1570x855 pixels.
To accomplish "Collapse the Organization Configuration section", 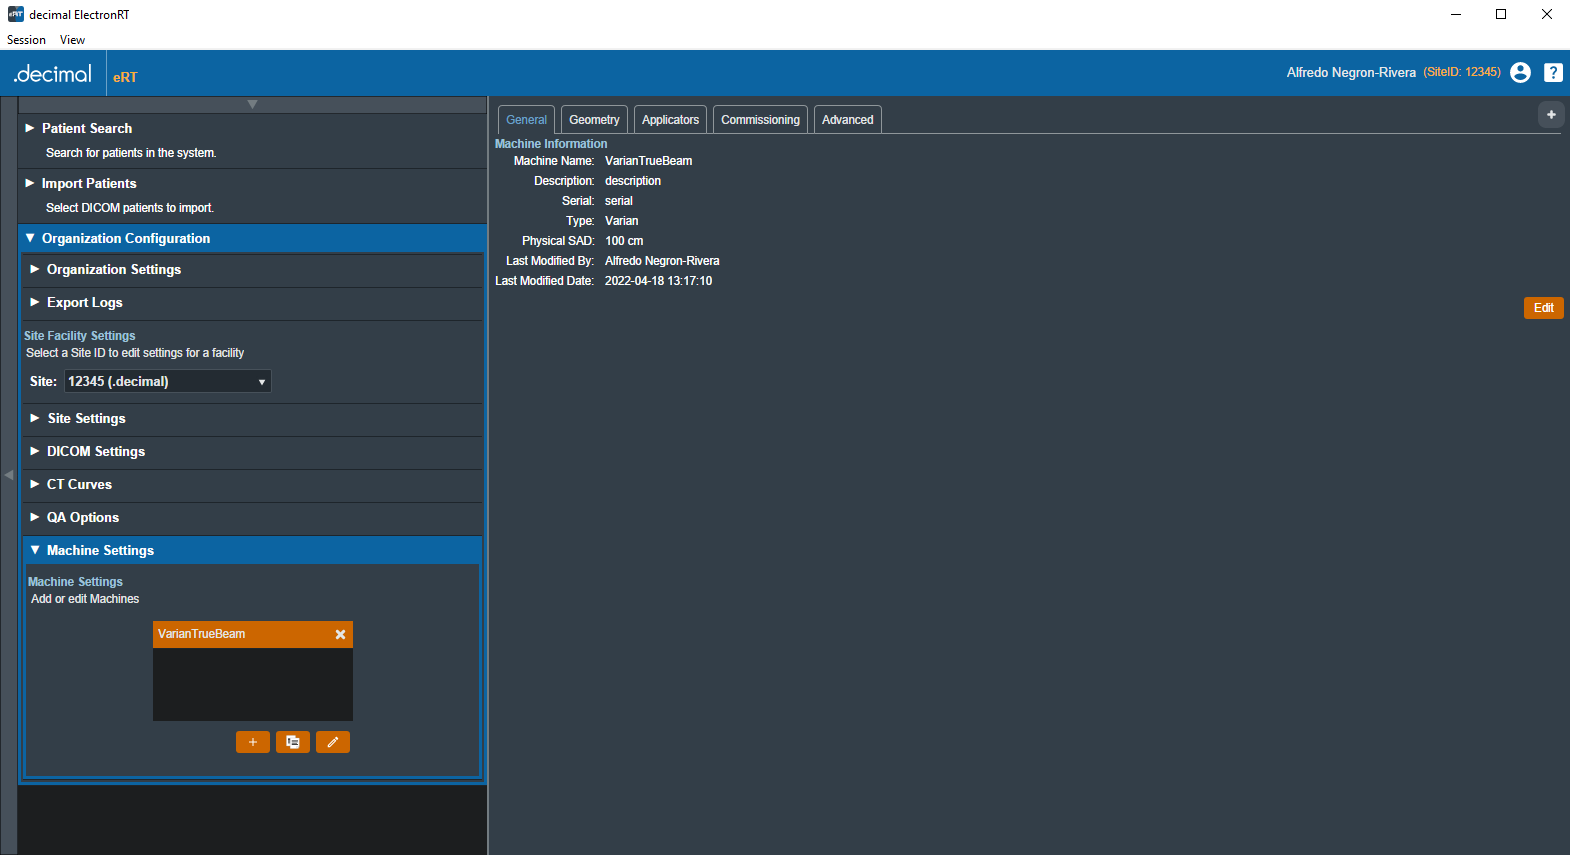I will (126, 239).
